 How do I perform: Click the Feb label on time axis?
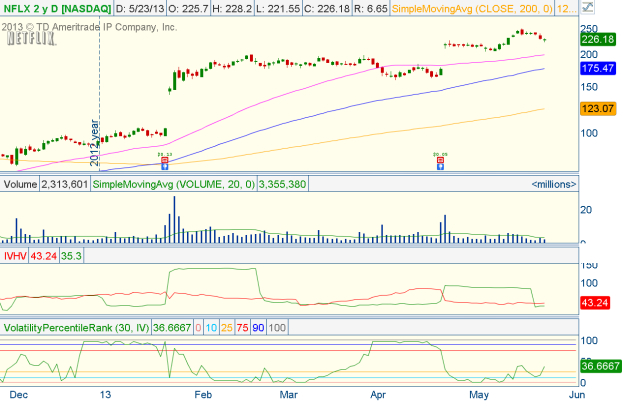tap(202, 393)
